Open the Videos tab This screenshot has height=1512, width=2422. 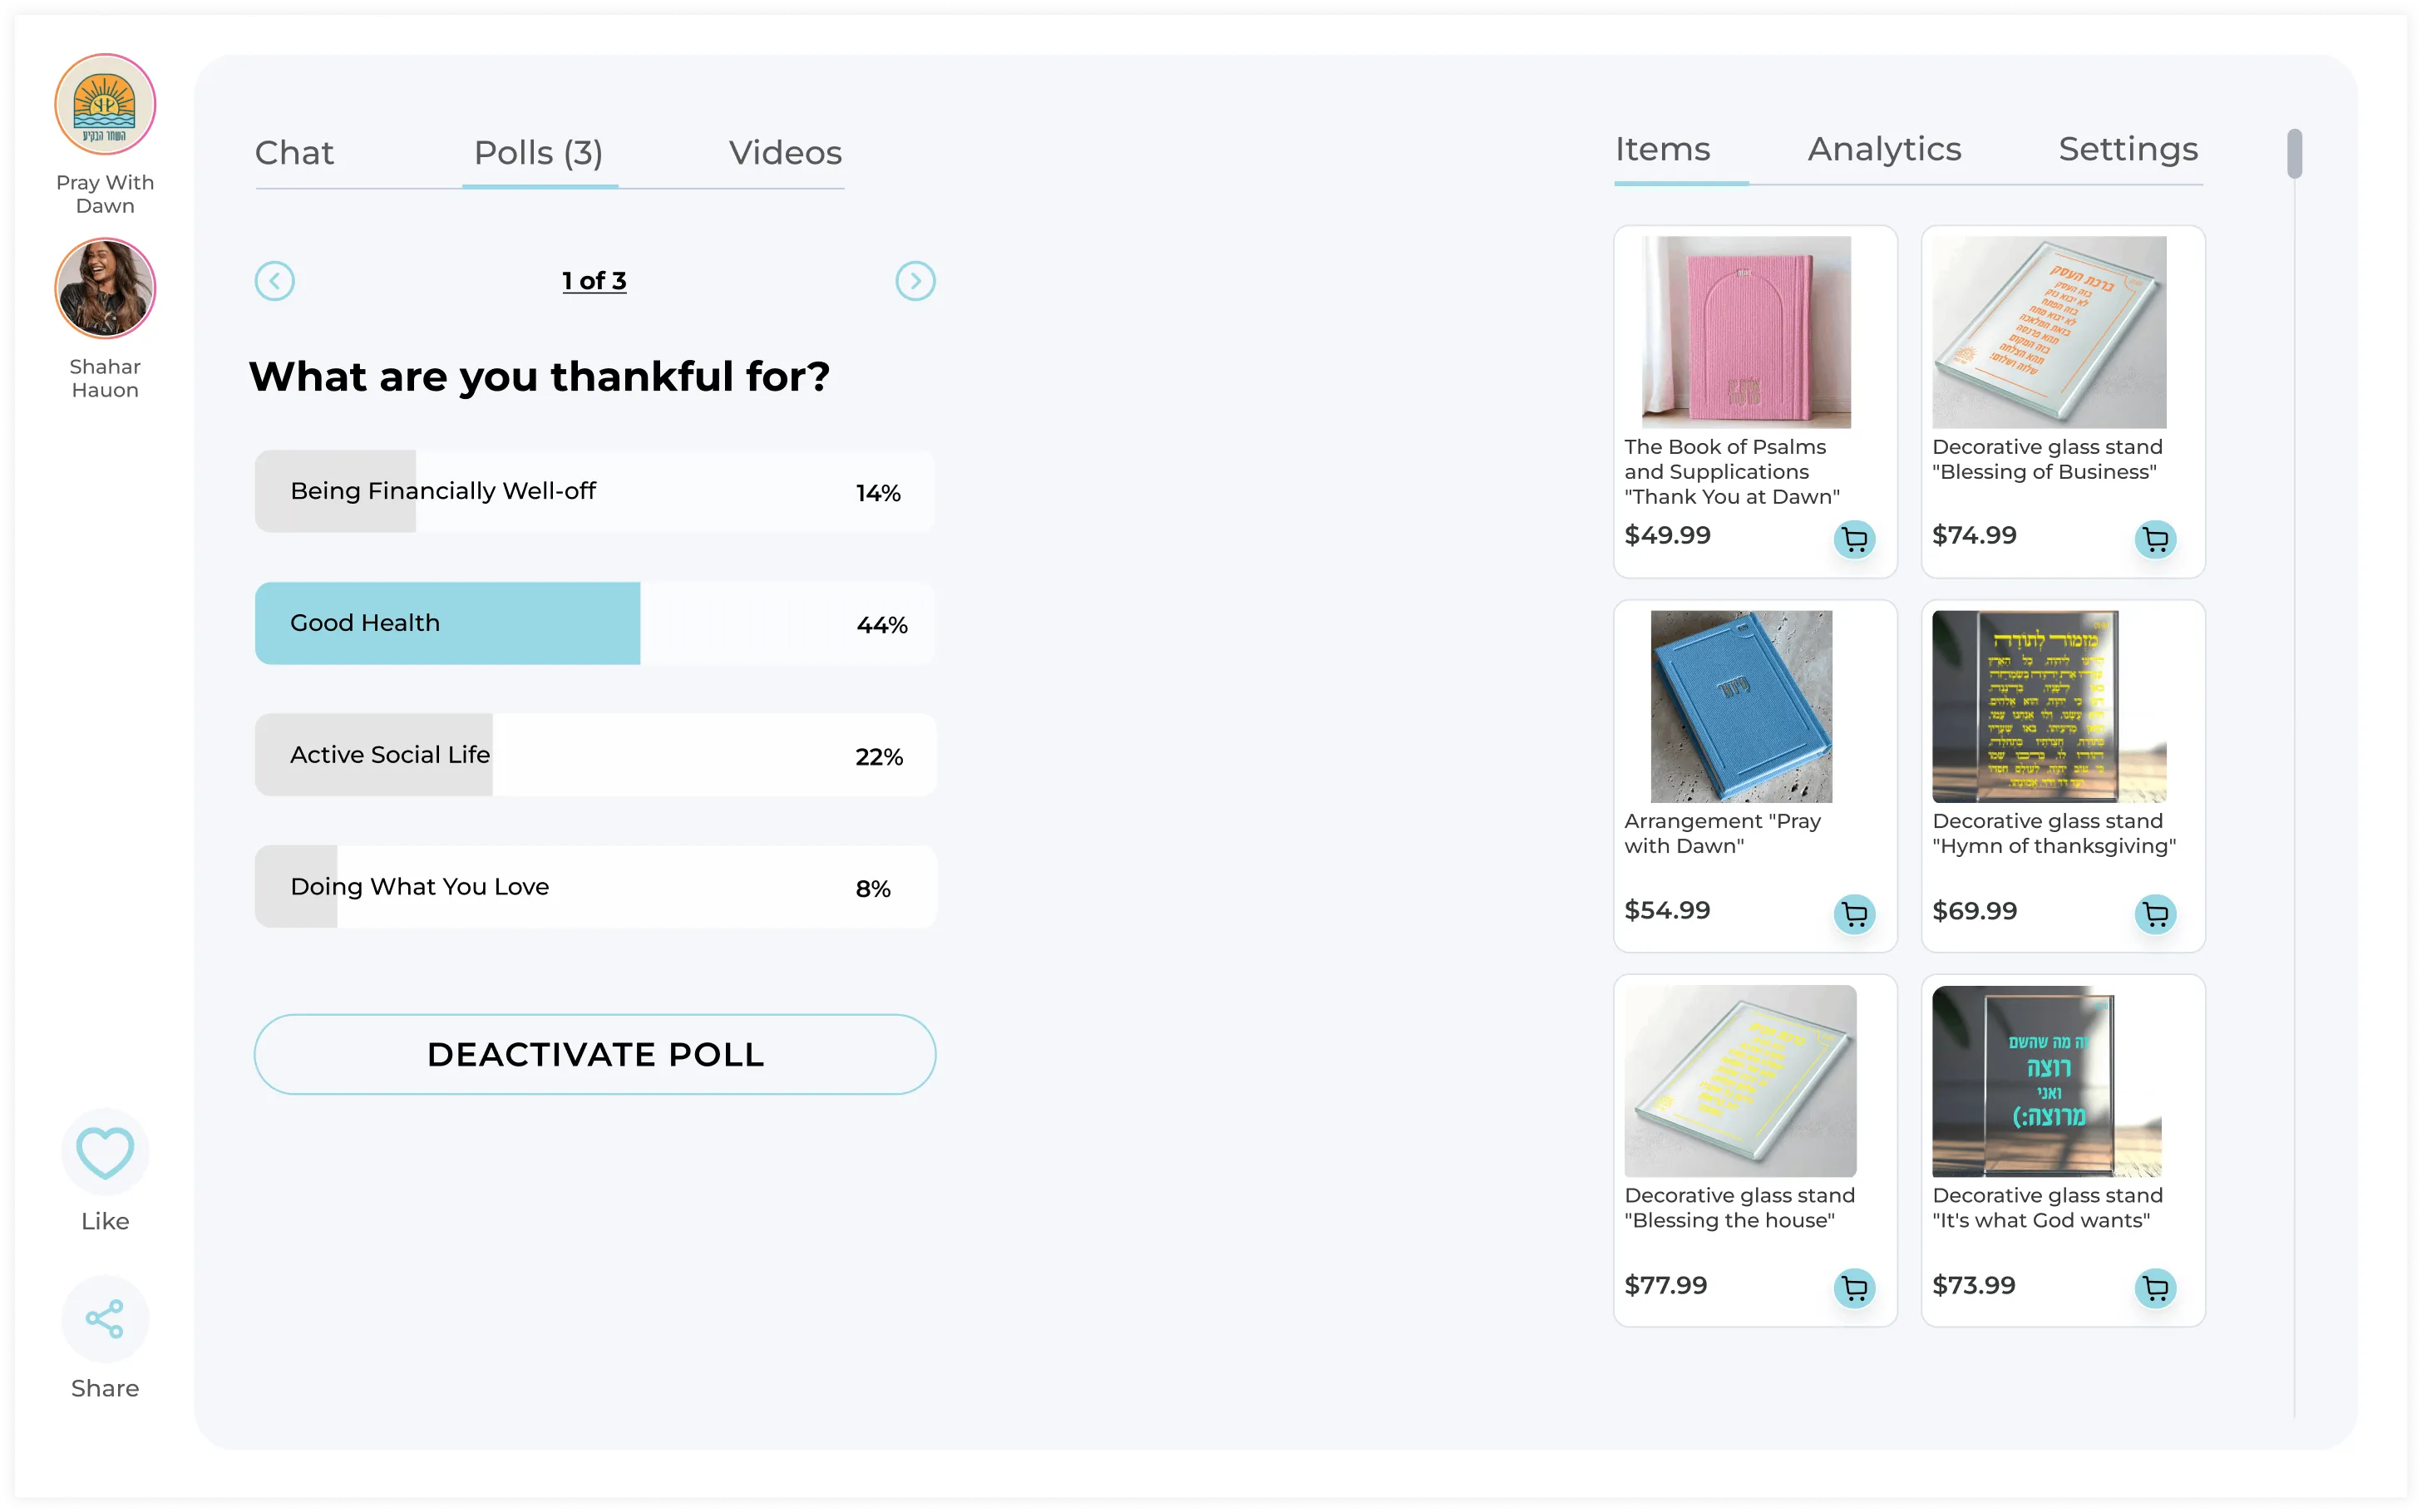click(x=785, y=153)
